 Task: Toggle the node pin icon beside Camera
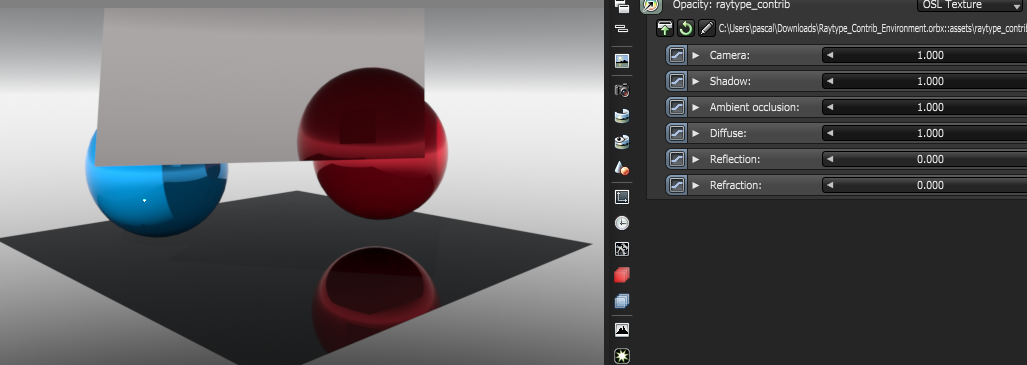677,55
